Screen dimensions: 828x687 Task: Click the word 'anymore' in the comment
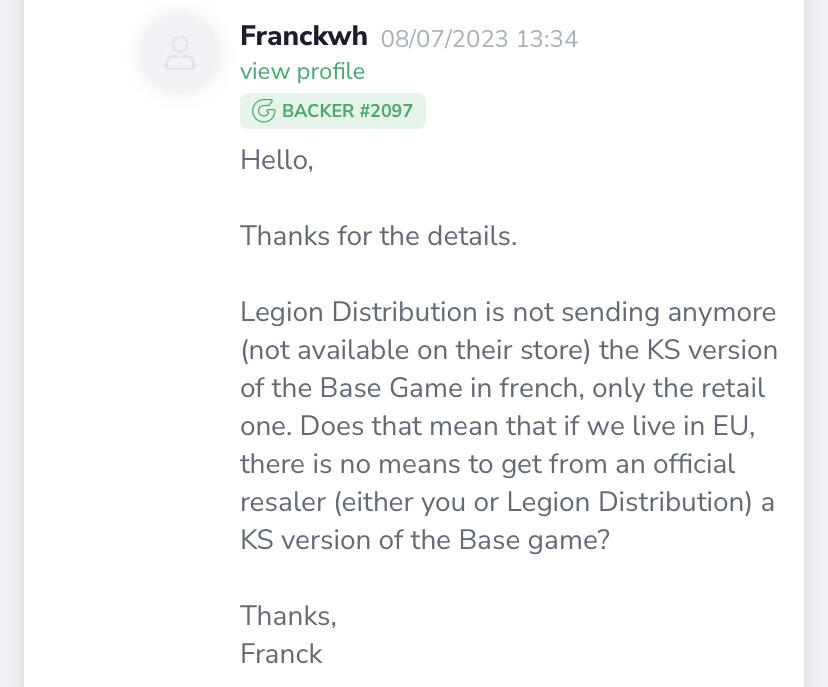click(x=722, y=314)
